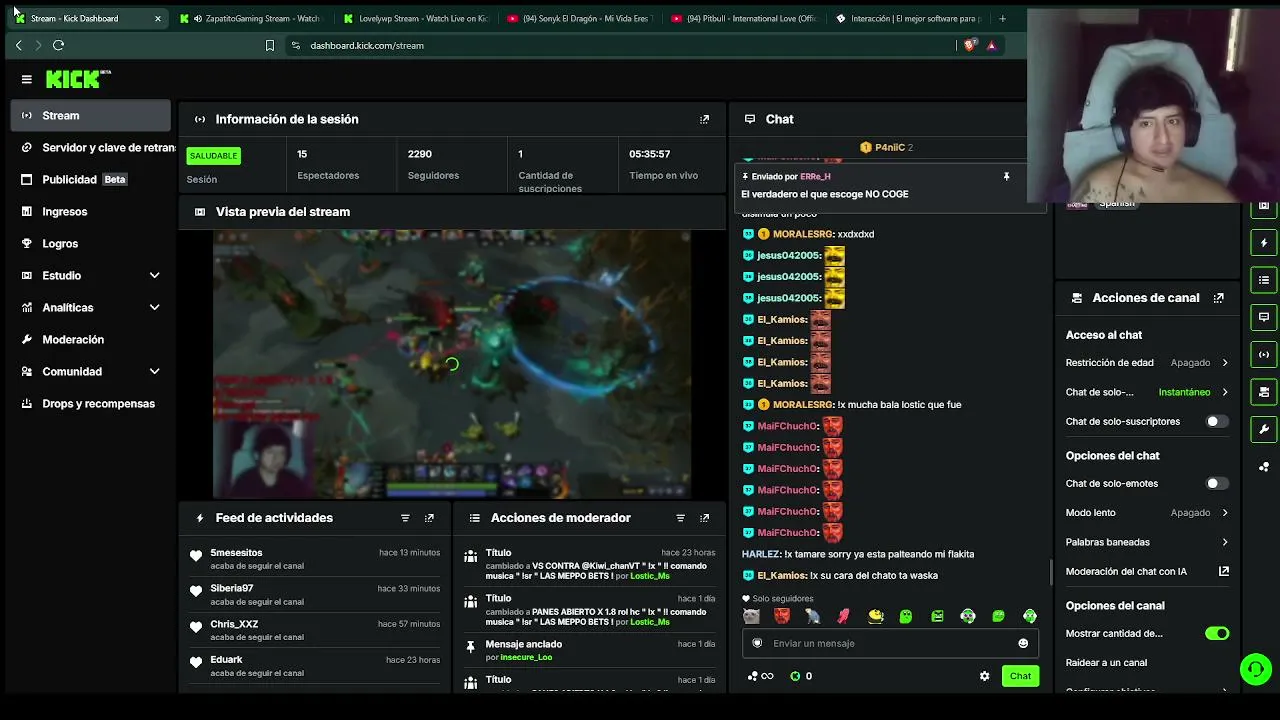
Task: Click the channel points infinity icon
Action: pos(761,676)
